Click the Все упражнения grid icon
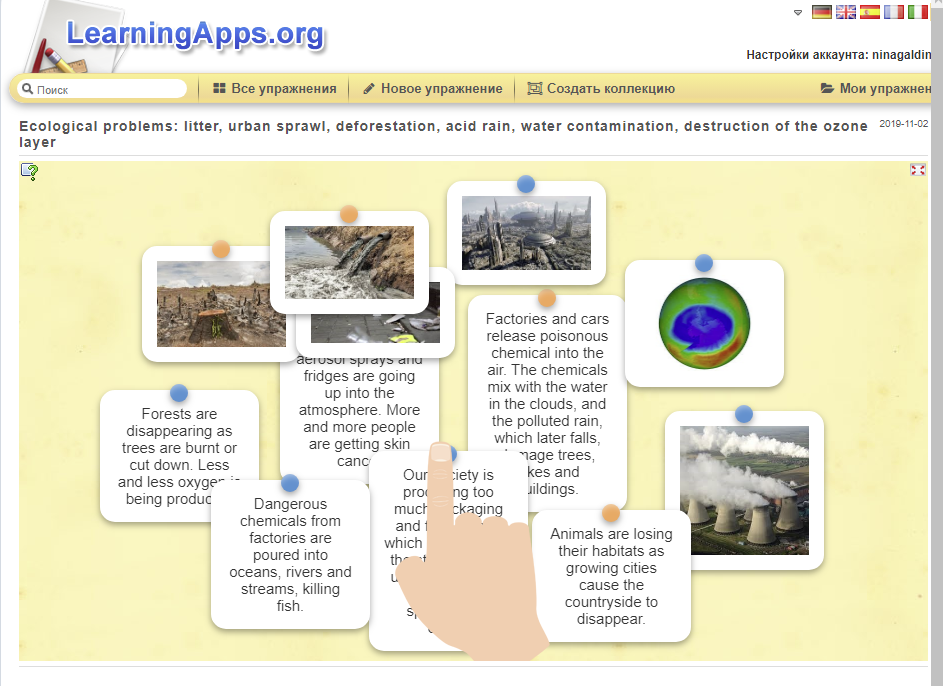Viewport: 943px width, 686px height. [x=220, y=88]
